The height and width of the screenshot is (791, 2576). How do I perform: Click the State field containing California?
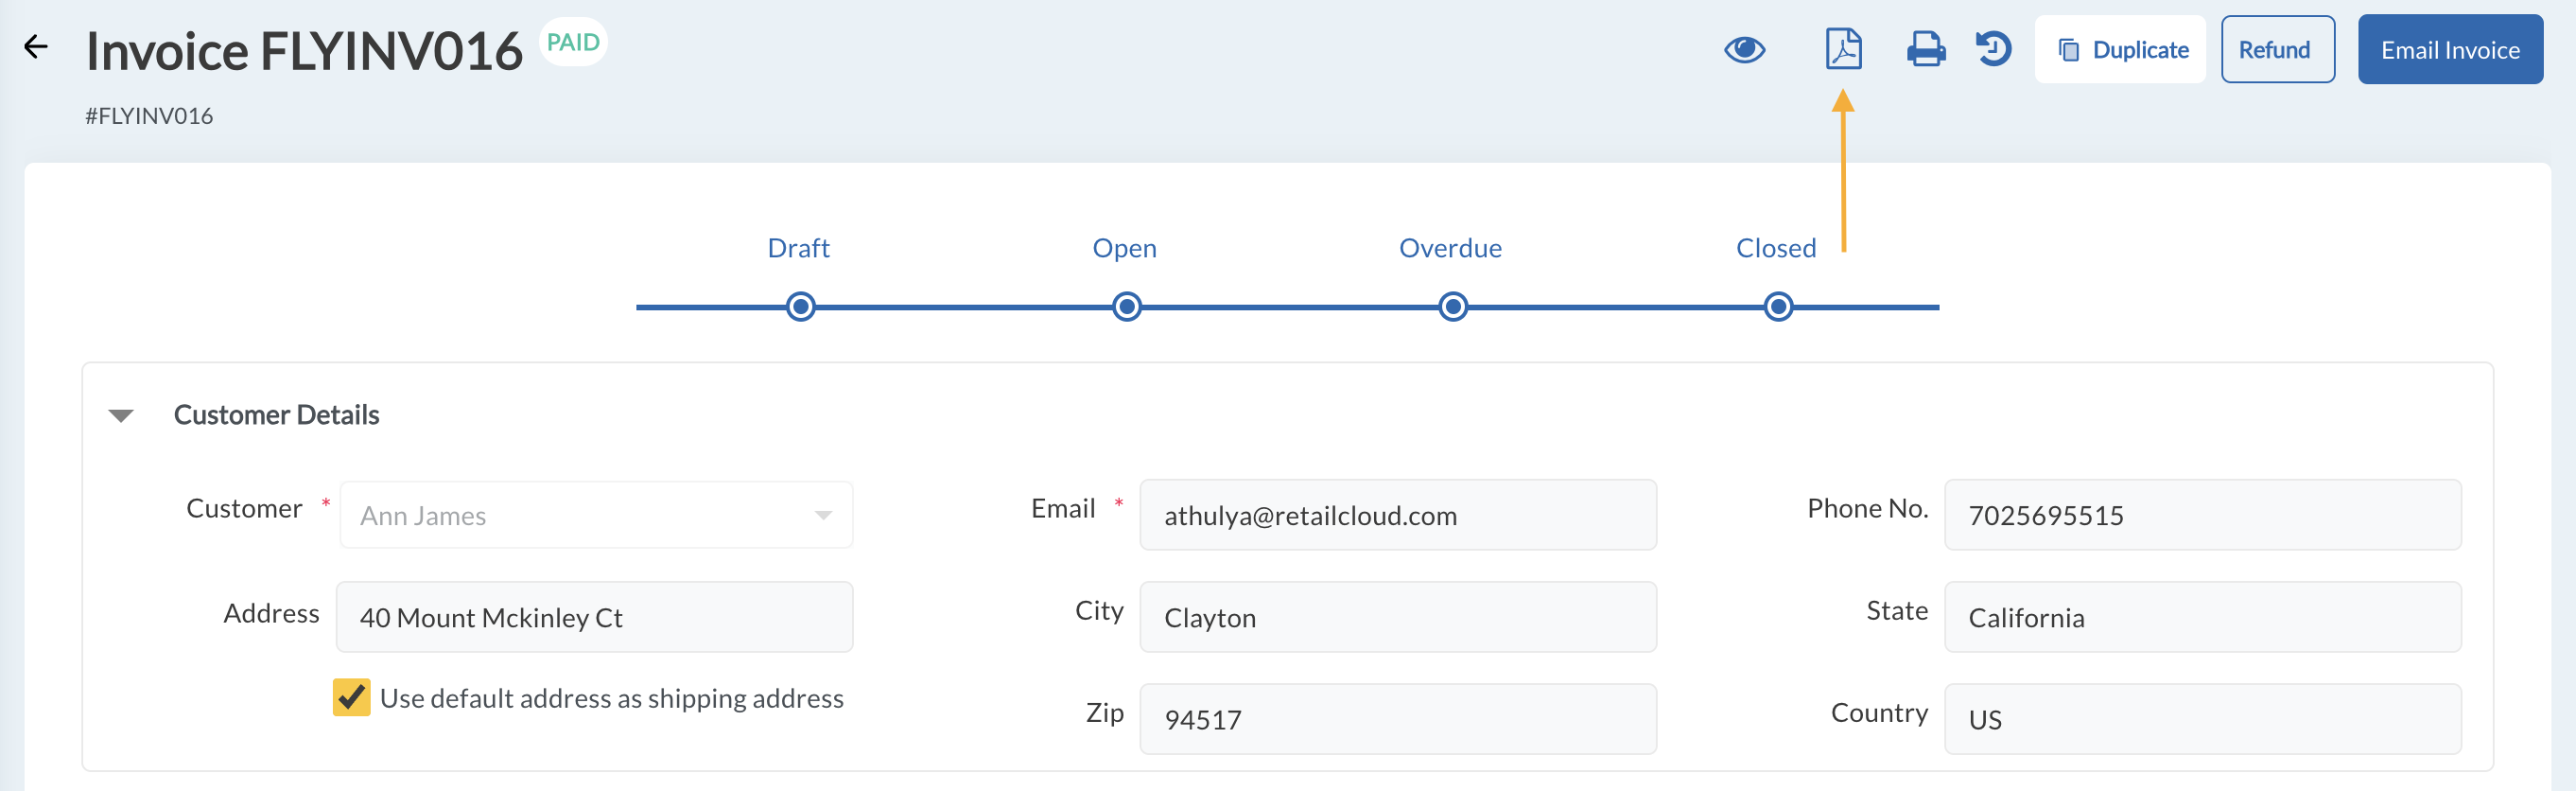[x=2202, y=617]
